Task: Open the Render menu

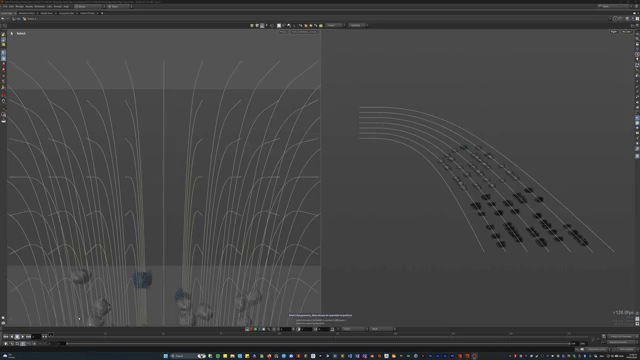Action: coord(19,7)
